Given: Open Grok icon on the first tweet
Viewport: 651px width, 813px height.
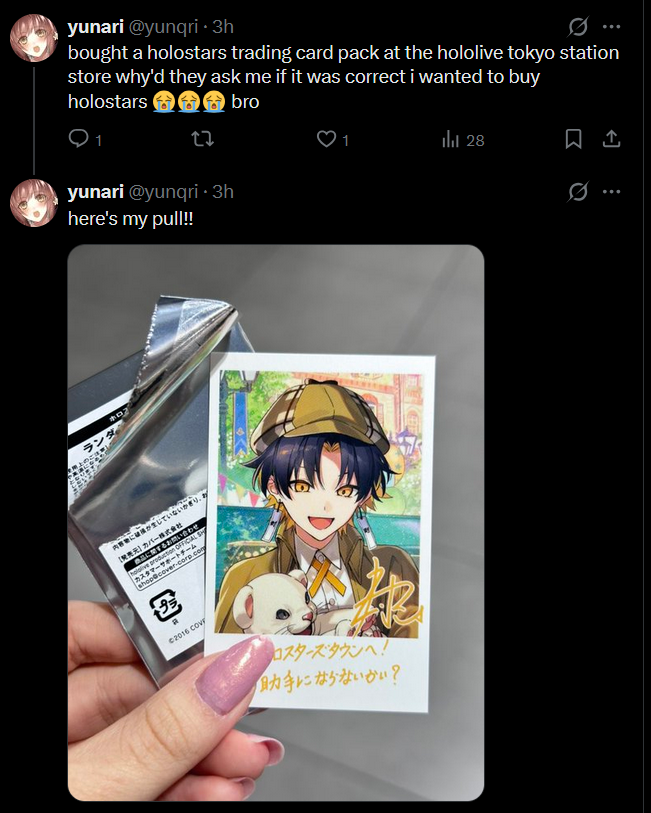Looking at the screenshot, I should [577, 26].
